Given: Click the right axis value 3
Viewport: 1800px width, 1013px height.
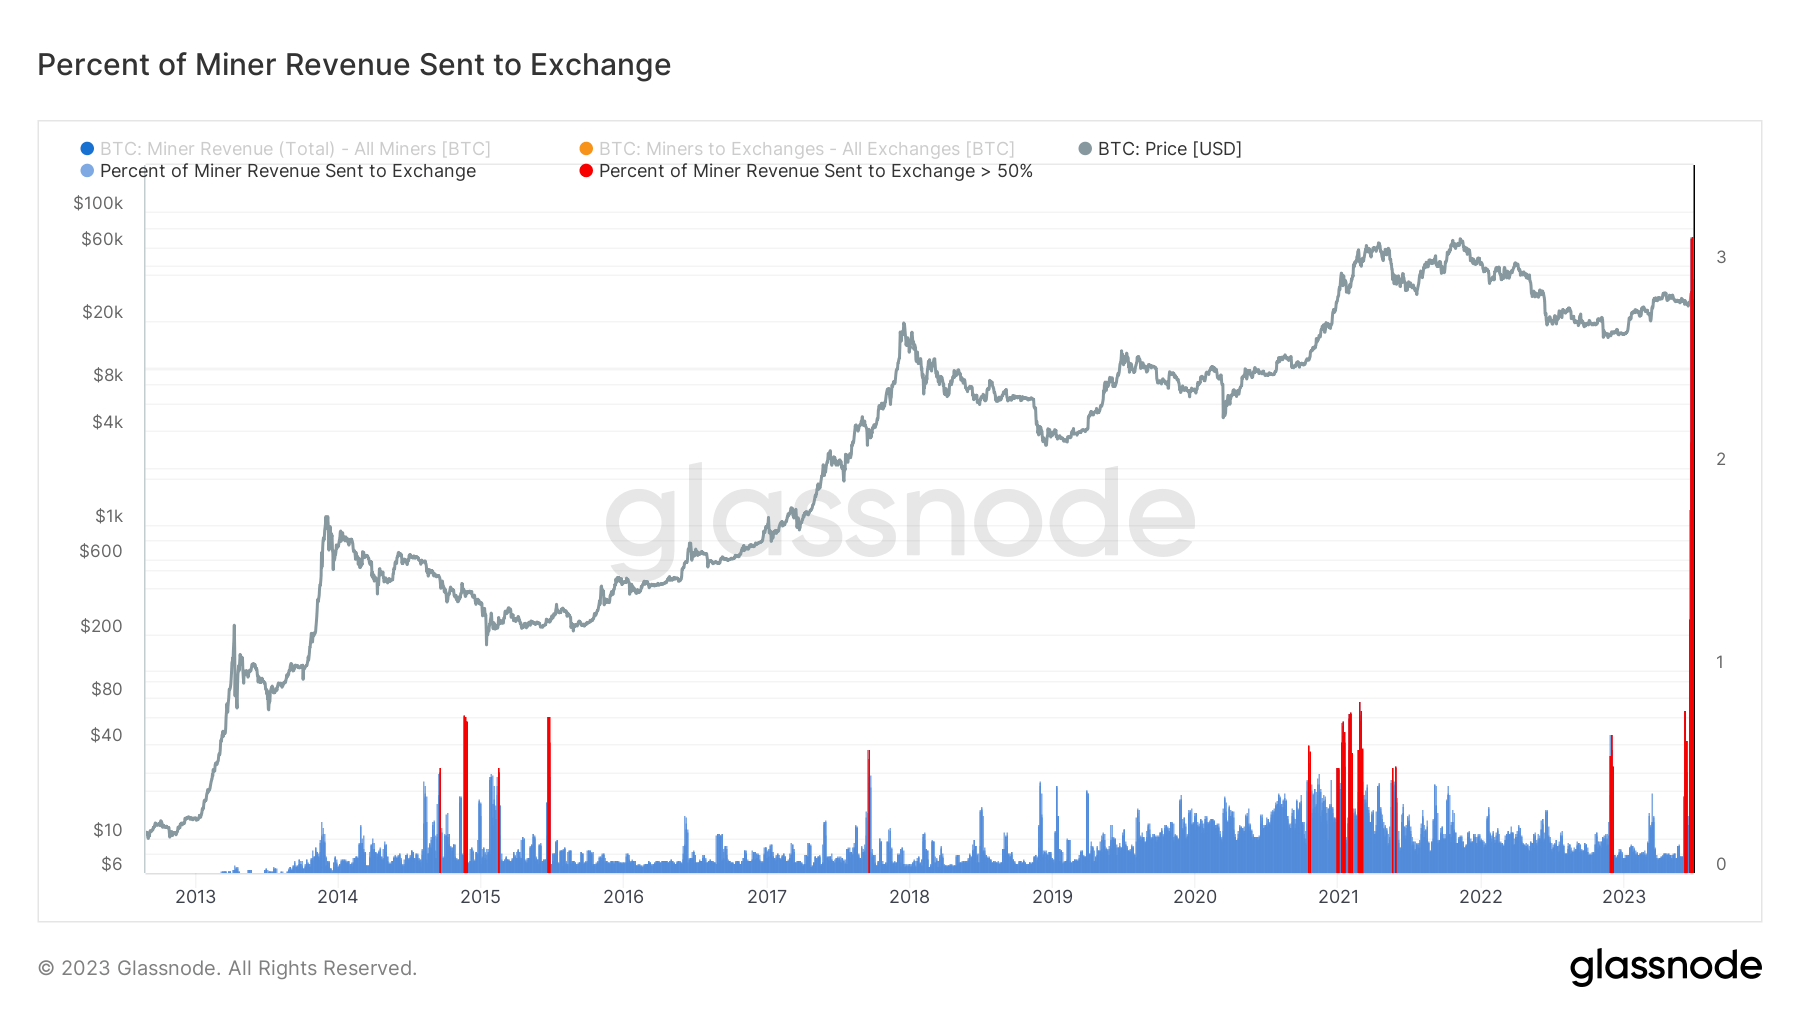Looking at the screenshot, I should click(1721, 257).
